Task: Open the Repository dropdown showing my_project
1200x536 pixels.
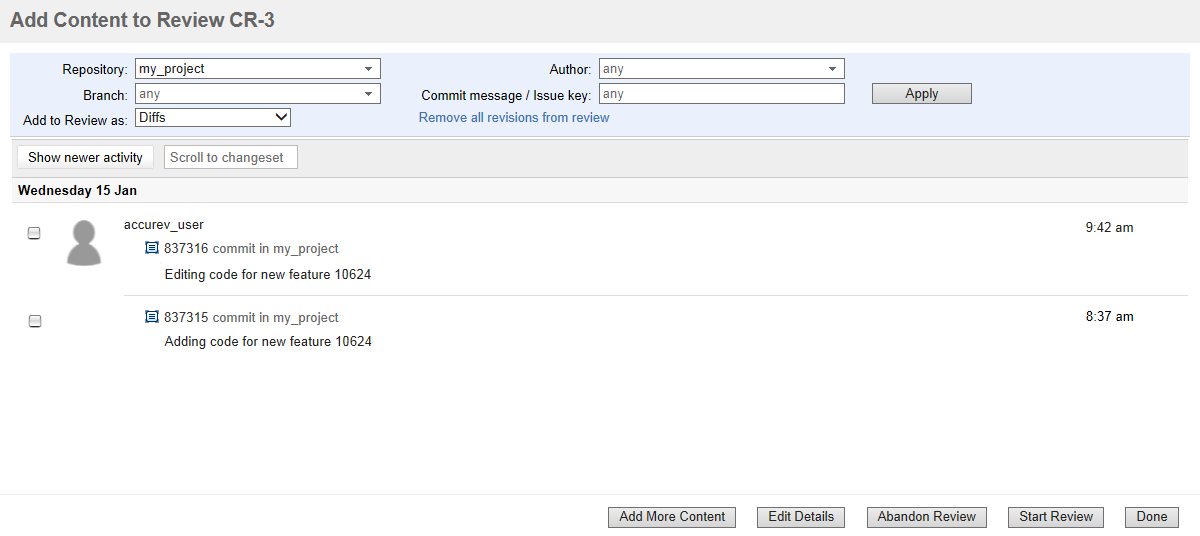Action: (257, 69)
